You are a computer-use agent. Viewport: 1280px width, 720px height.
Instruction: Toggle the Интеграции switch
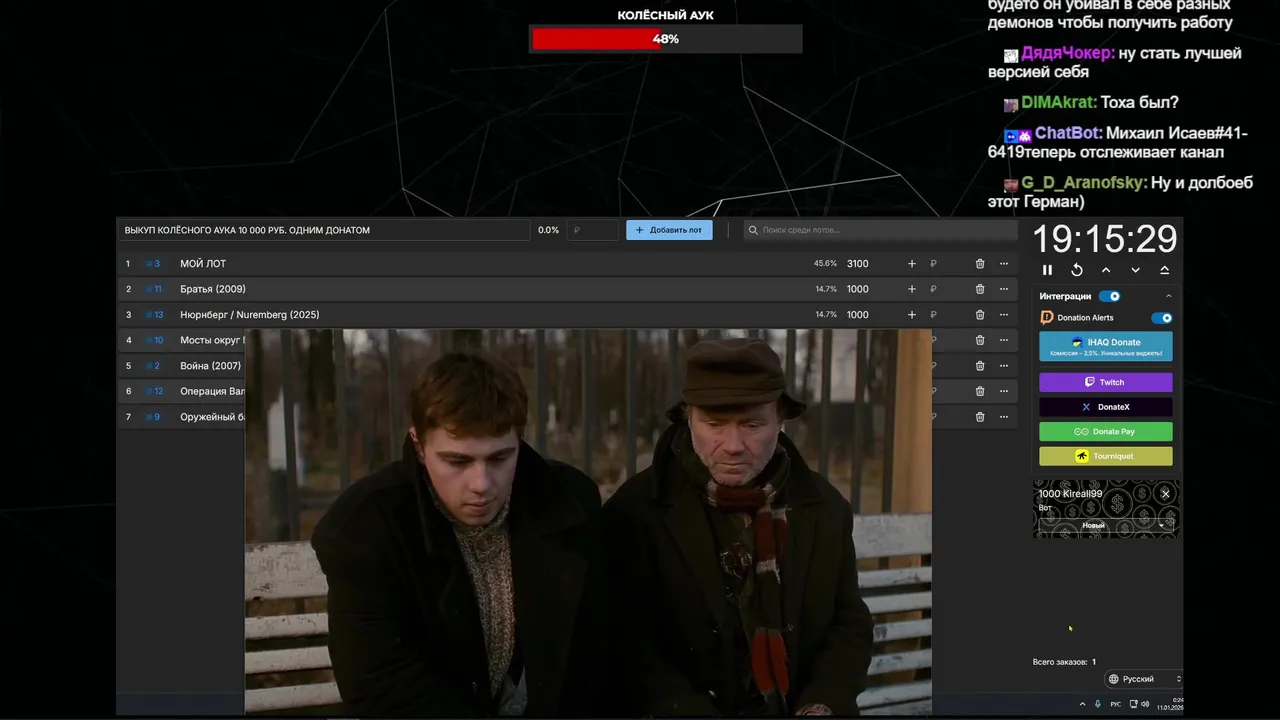point(1109,296)
